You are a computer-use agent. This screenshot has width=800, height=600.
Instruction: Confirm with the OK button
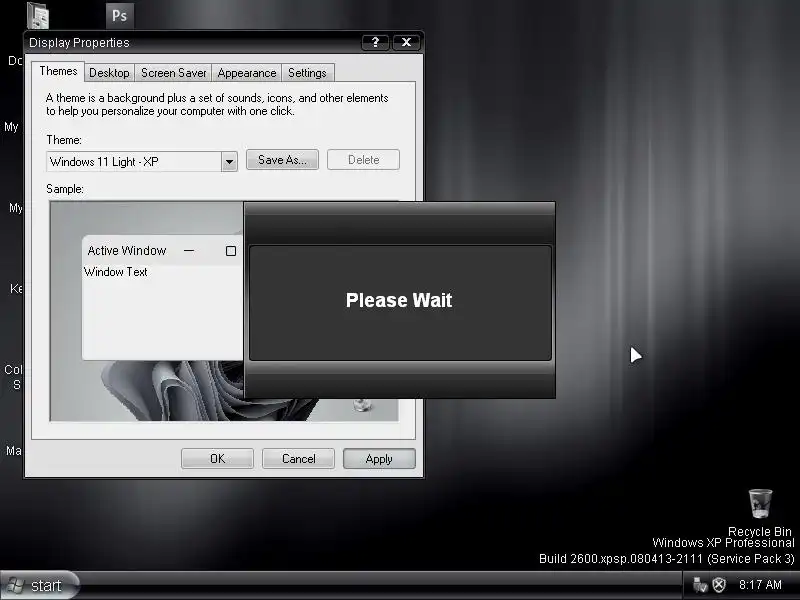pos(217,459)
